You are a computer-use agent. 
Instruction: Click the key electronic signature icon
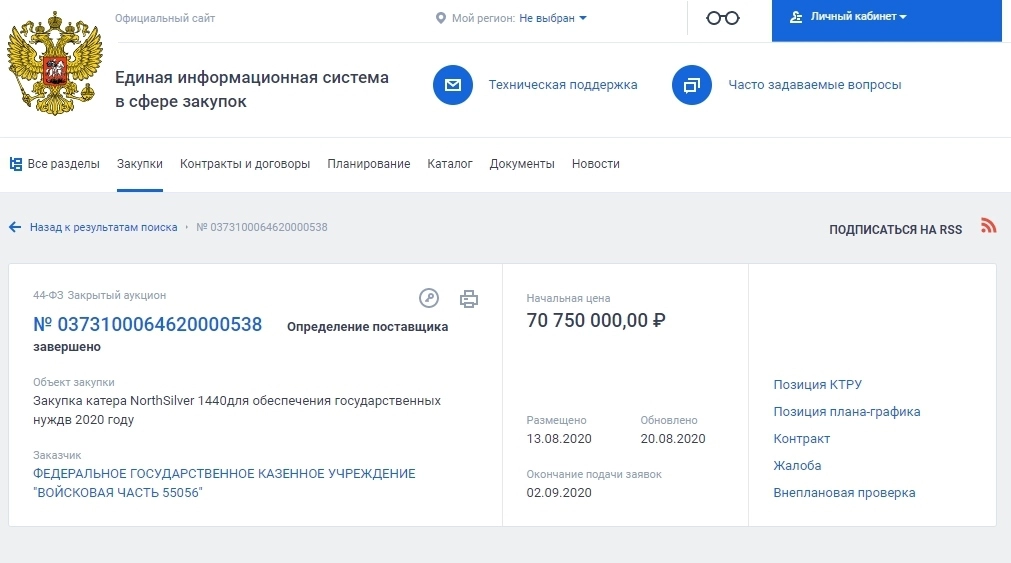tap(429, 298)
